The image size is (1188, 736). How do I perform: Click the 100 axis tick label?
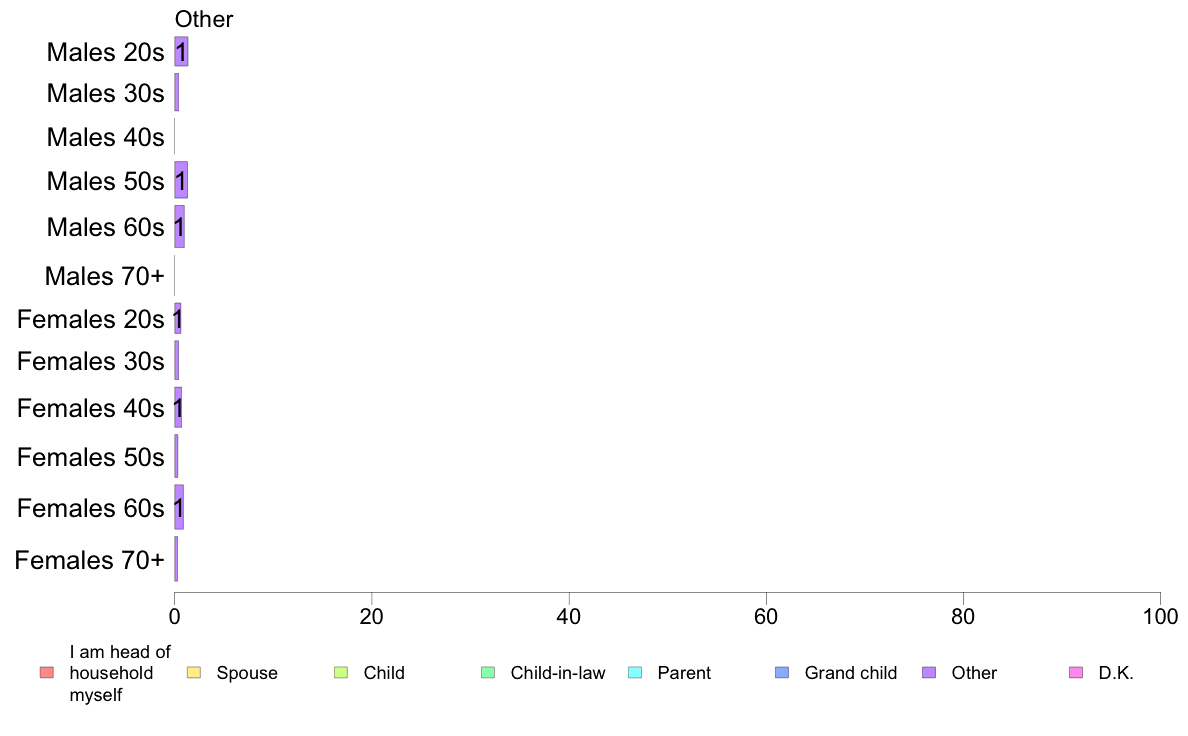[1160, 617]
